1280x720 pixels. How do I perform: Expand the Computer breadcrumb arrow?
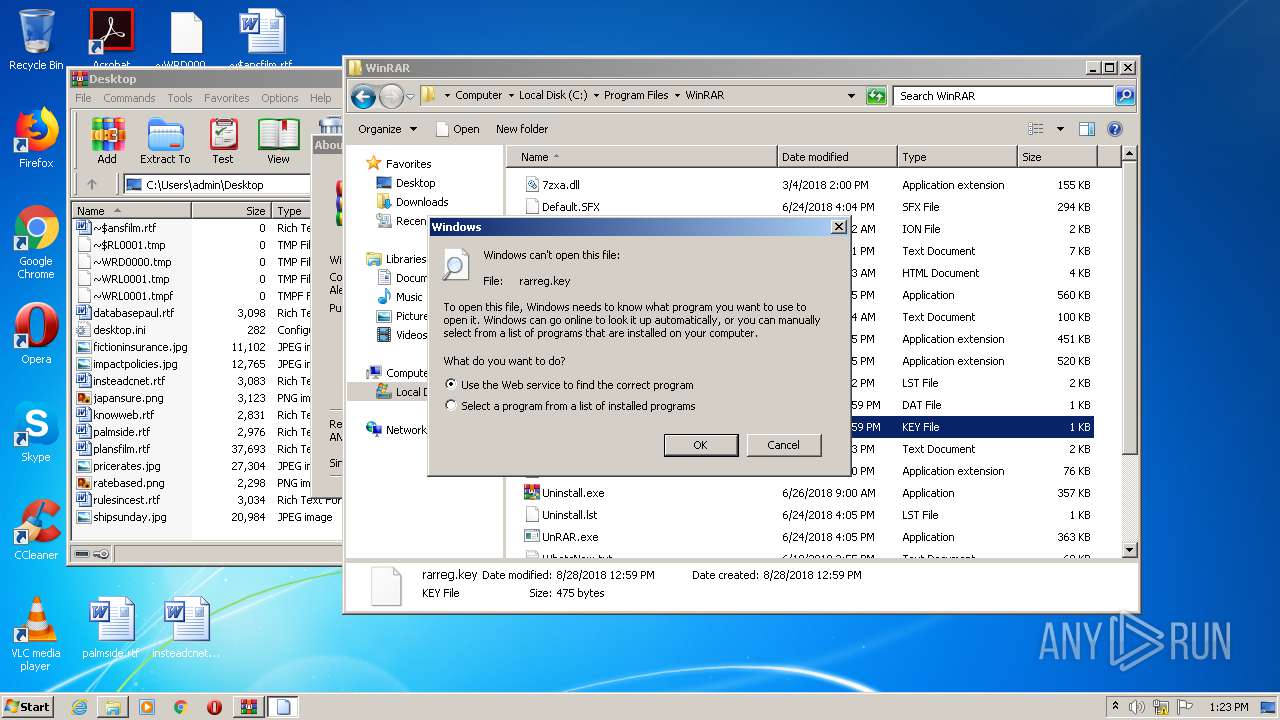(x=511, y=96)
